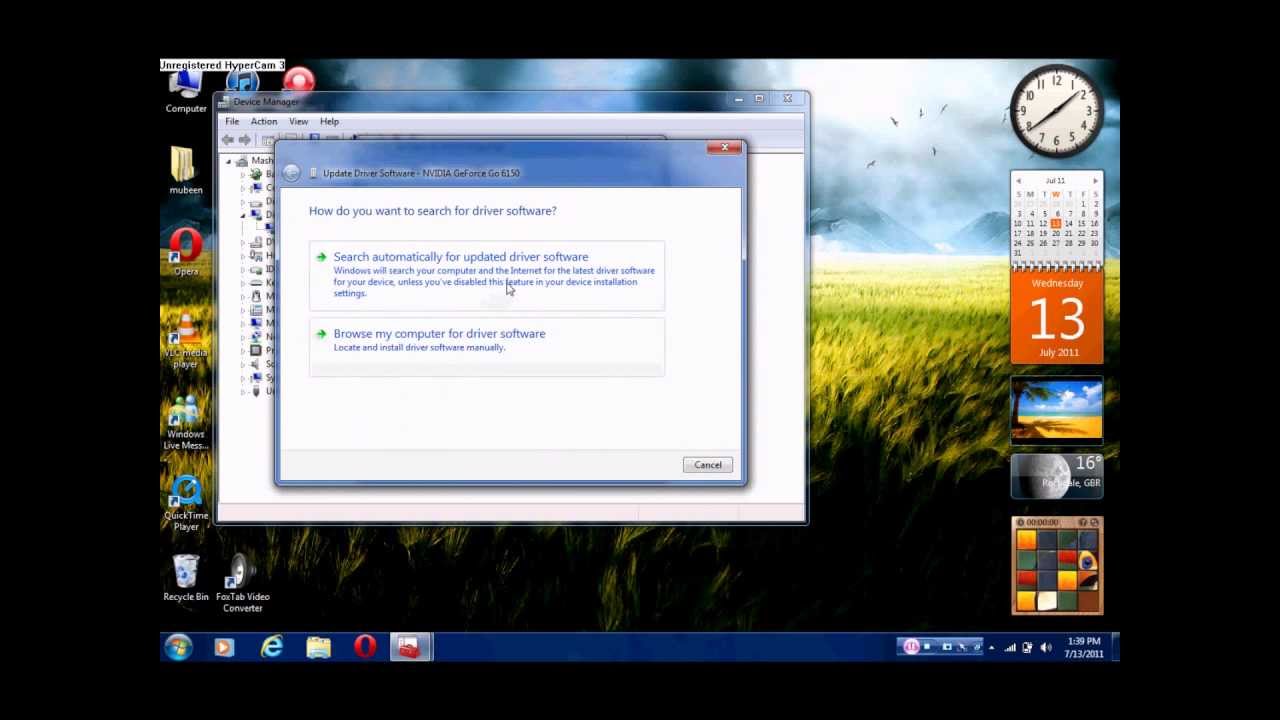Select day 31 in the calendar gadget
This screenshot has height=720, width=1280.
(1018, 253)
